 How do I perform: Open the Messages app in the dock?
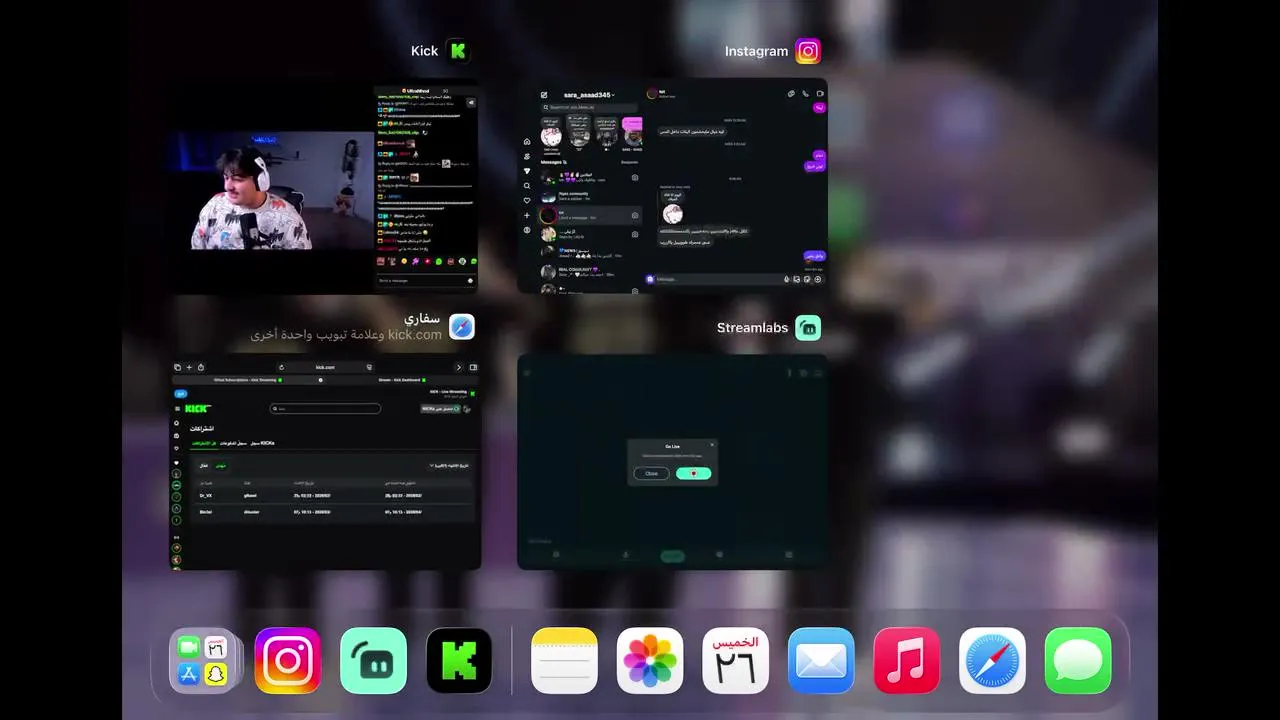pos(1078,661)
